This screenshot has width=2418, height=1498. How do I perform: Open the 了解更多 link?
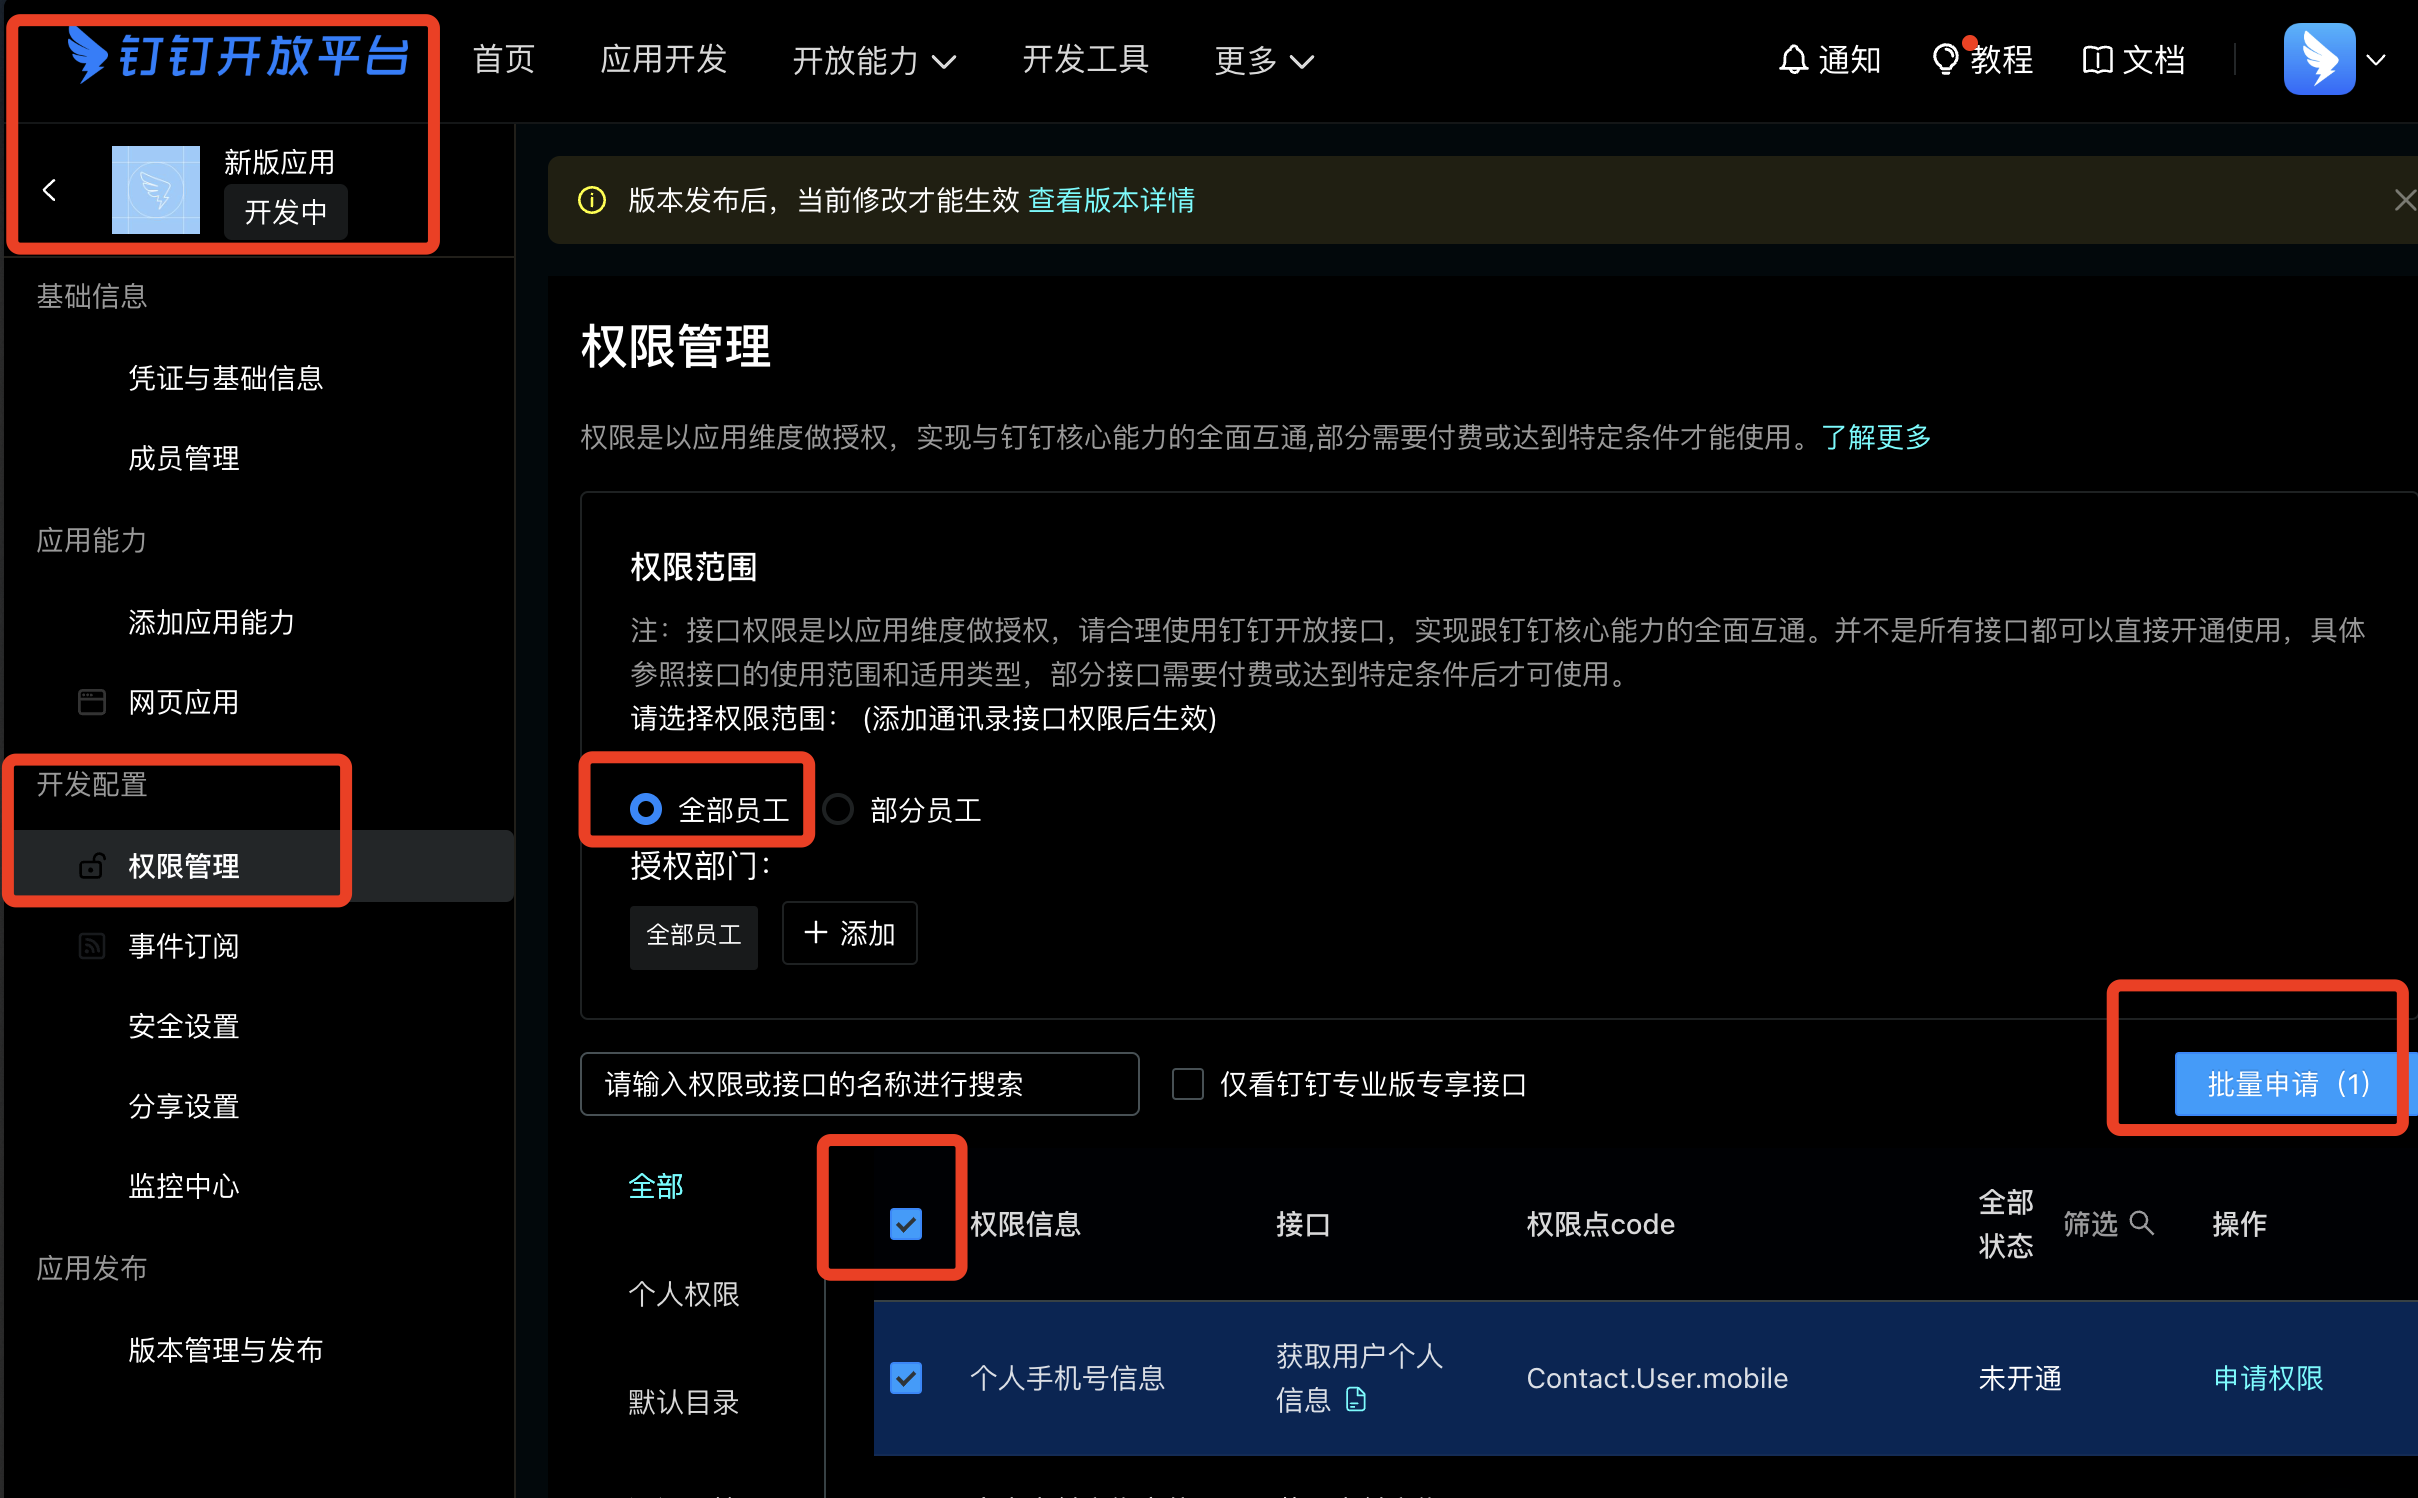point(1876,437)
